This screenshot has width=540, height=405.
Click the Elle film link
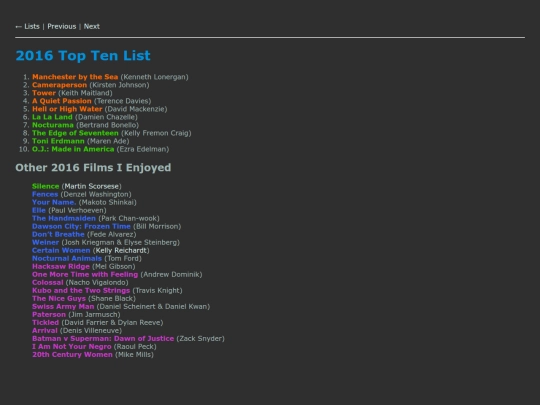[39, 210]
